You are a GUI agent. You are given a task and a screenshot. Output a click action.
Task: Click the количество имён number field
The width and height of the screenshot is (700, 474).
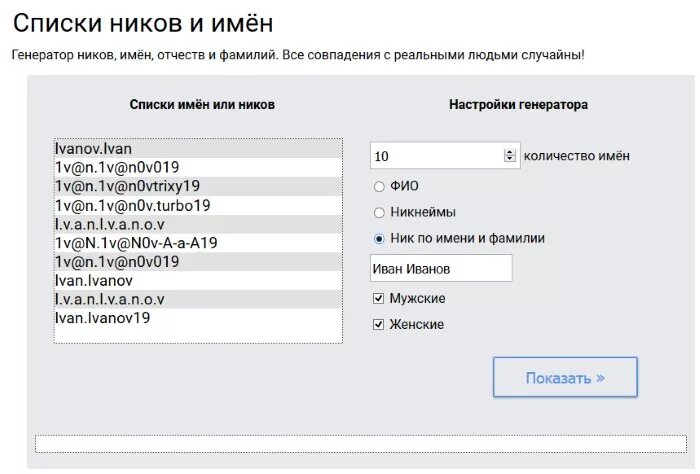click(x=438, y=155)
